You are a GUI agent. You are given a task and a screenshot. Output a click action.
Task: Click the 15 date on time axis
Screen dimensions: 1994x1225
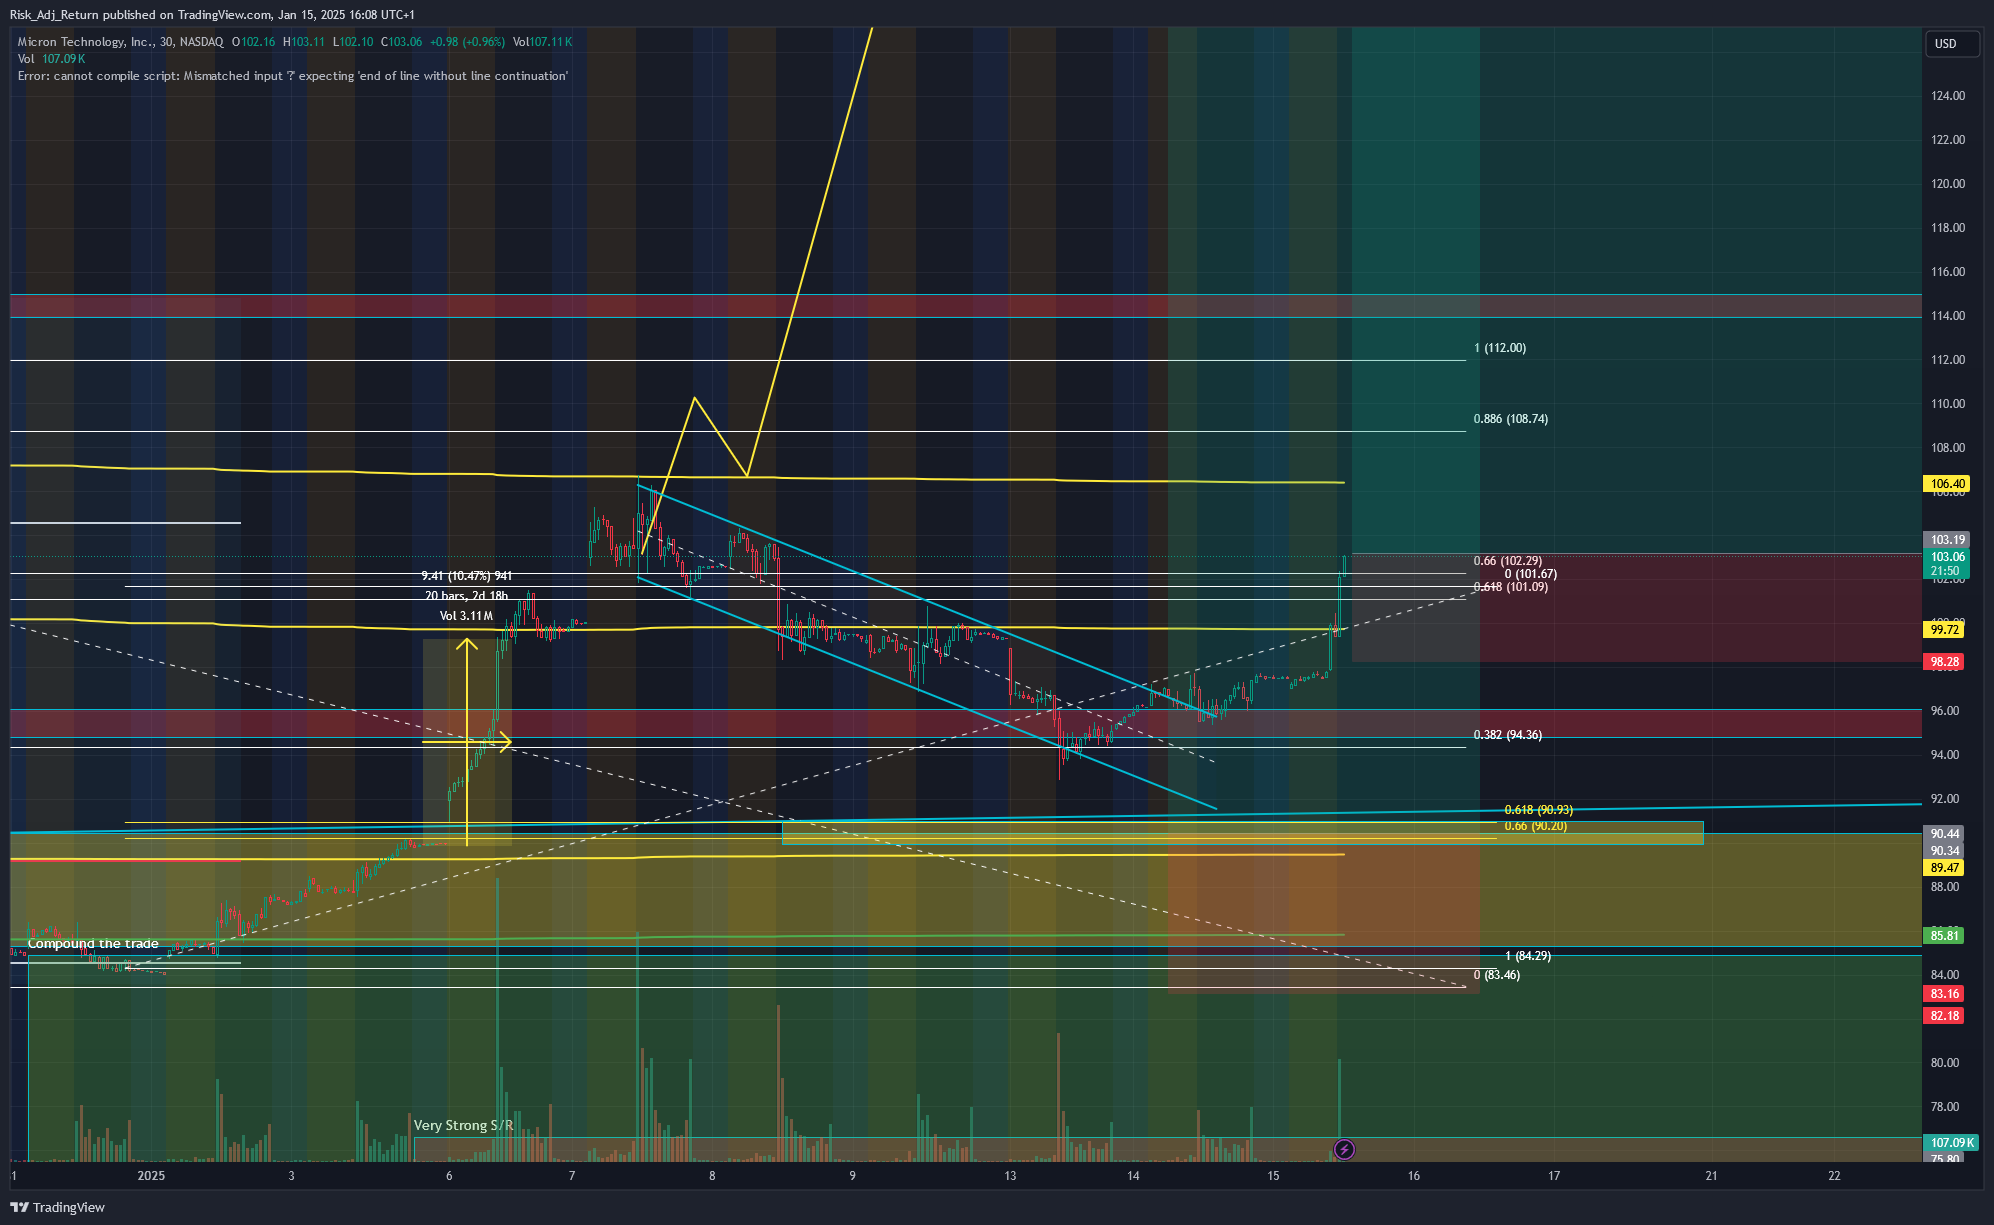1273,1176
